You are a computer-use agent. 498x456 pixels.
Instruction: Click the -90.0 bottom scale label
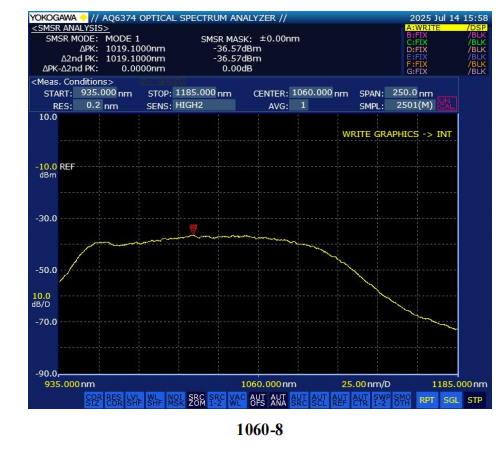click(x=47, y=374)
